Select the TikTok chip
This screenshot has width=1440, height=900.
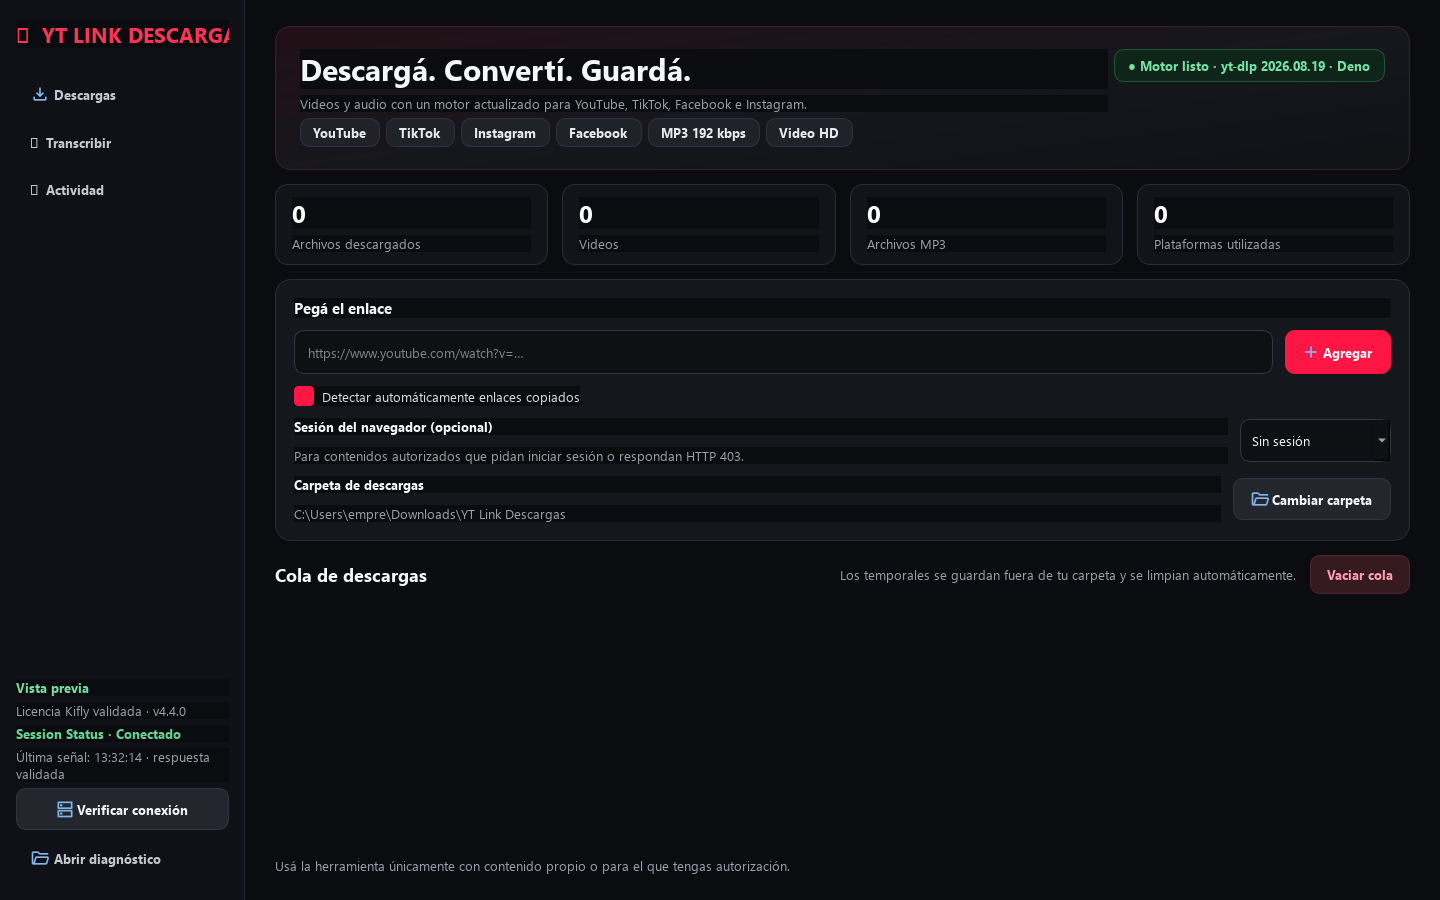pos(420,133)
